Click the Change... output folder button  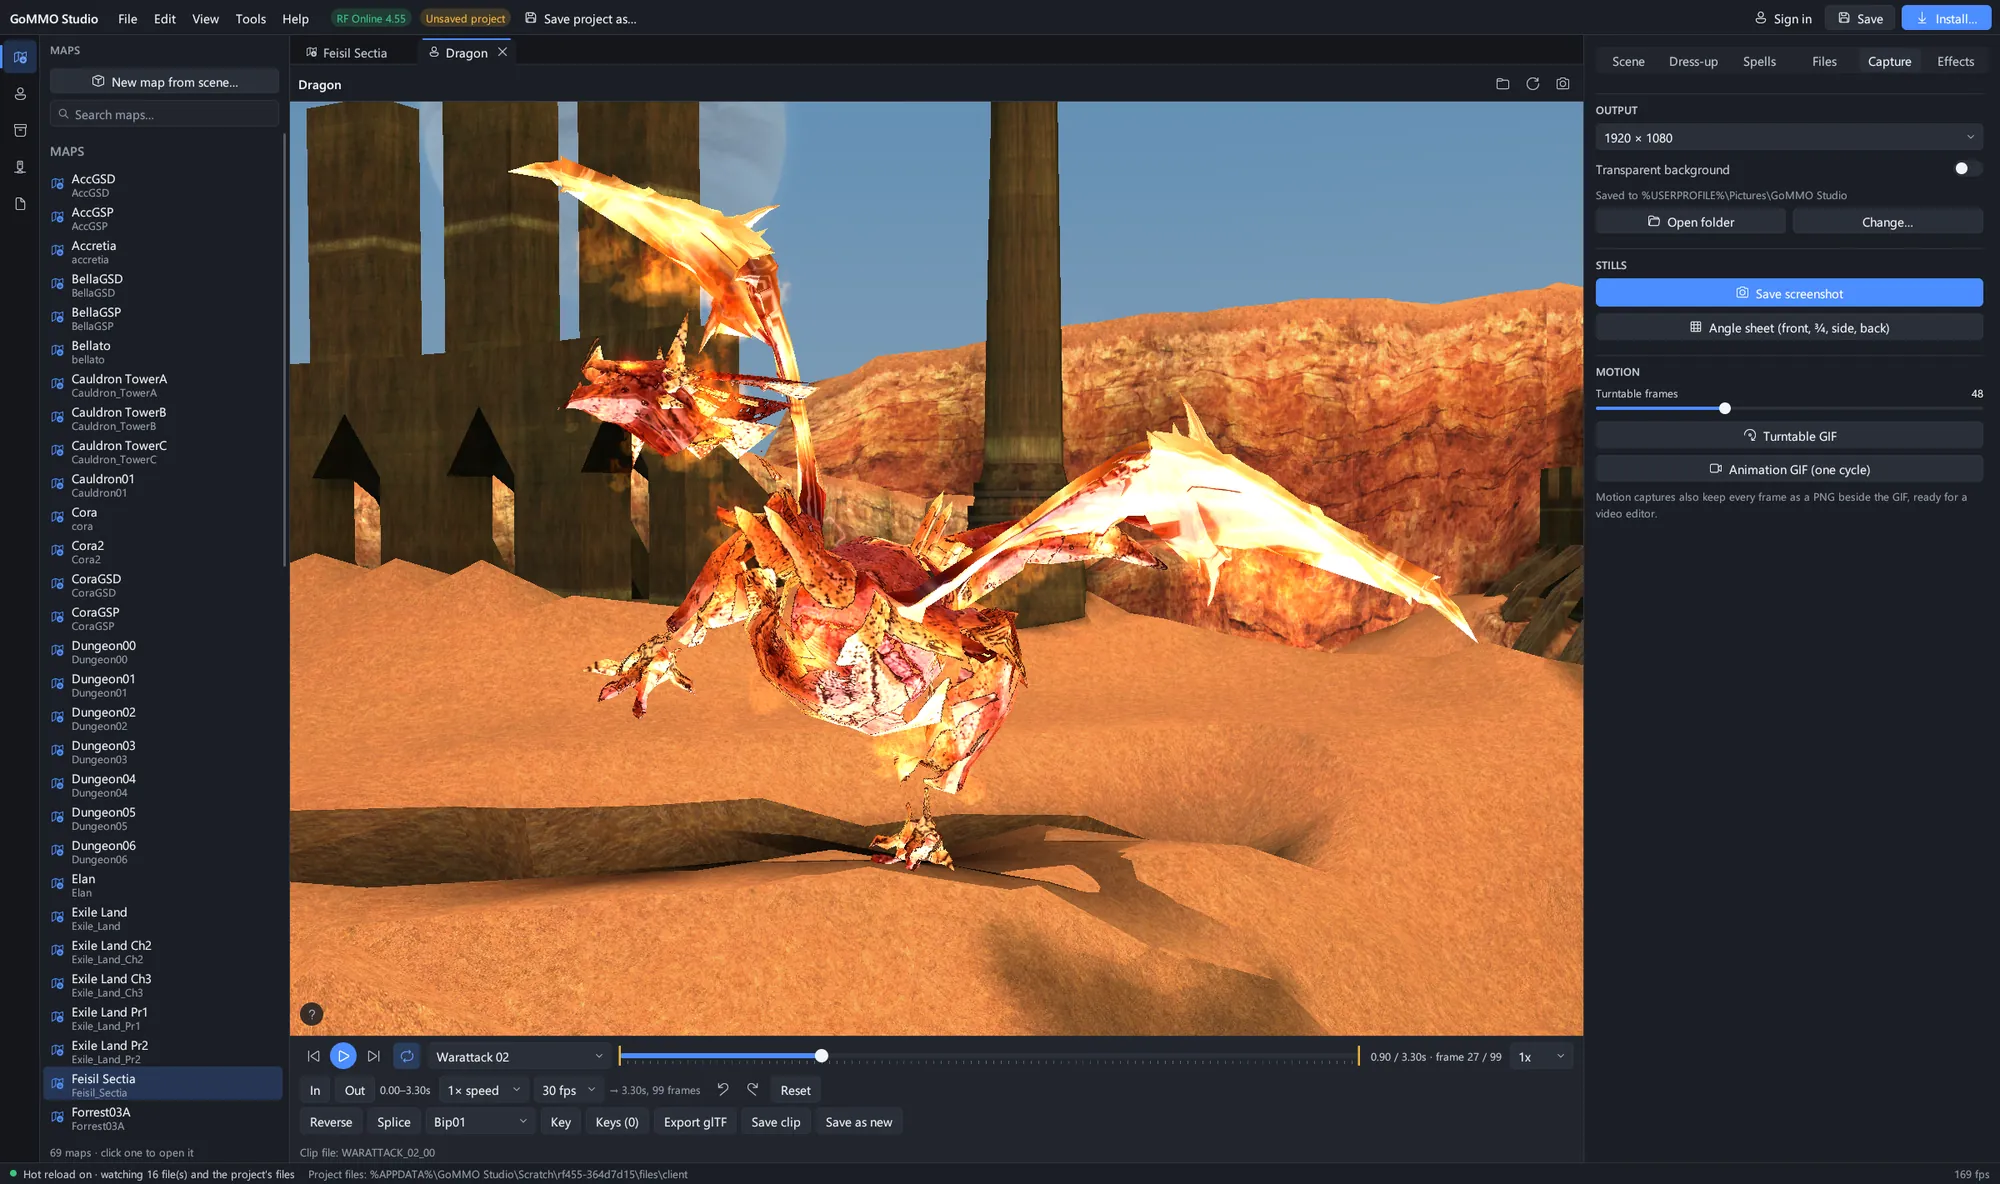tap(1887, 221)
